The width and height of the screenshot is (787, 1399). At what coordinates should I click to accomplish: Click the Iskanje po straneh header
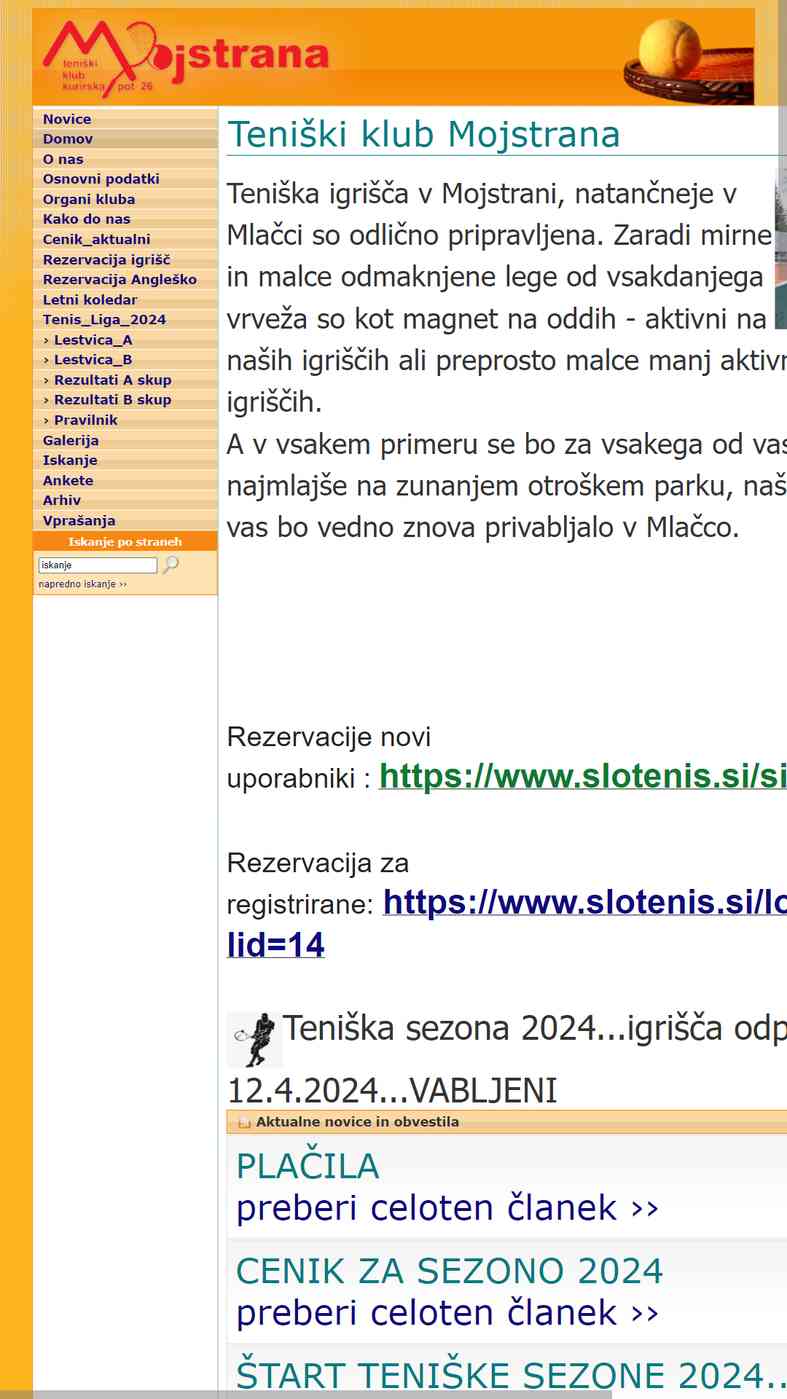[x=125, y=542]
